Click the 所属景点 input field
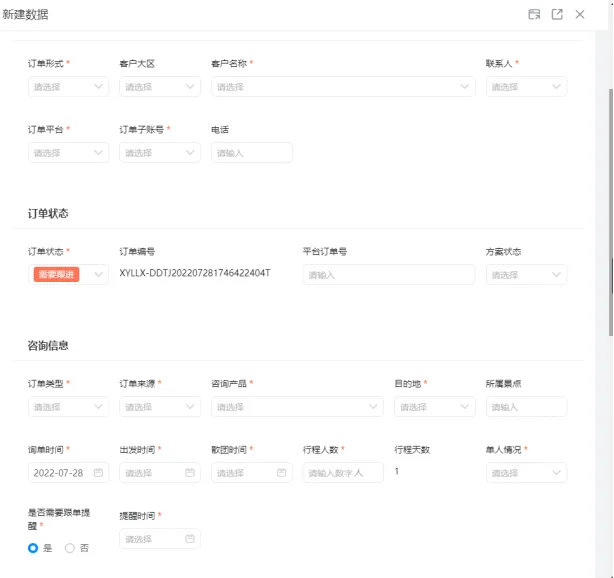The width and height of the screenshot is (614, 578). click(526, 406)
